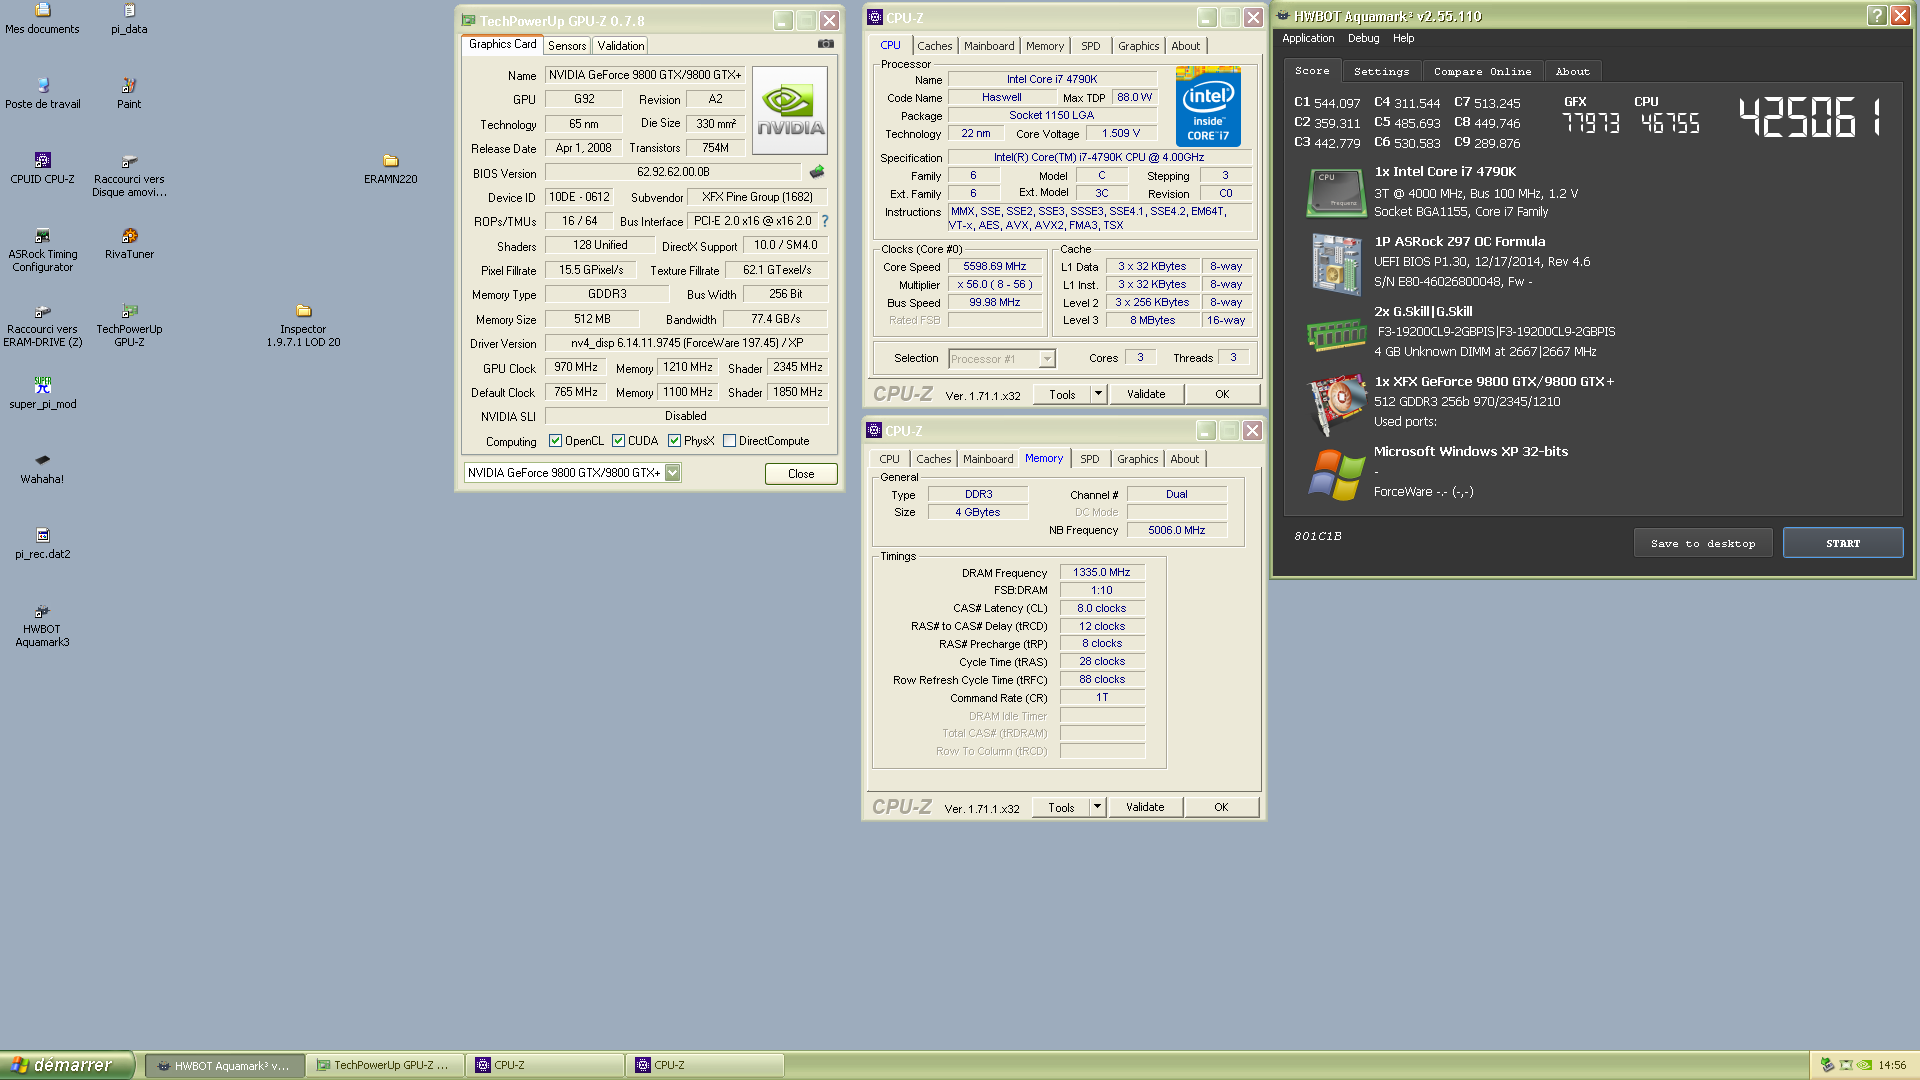Toggle the DirectCompute checkbox
Viewport: 1920px width, 1080px height.
pos(729,441)
